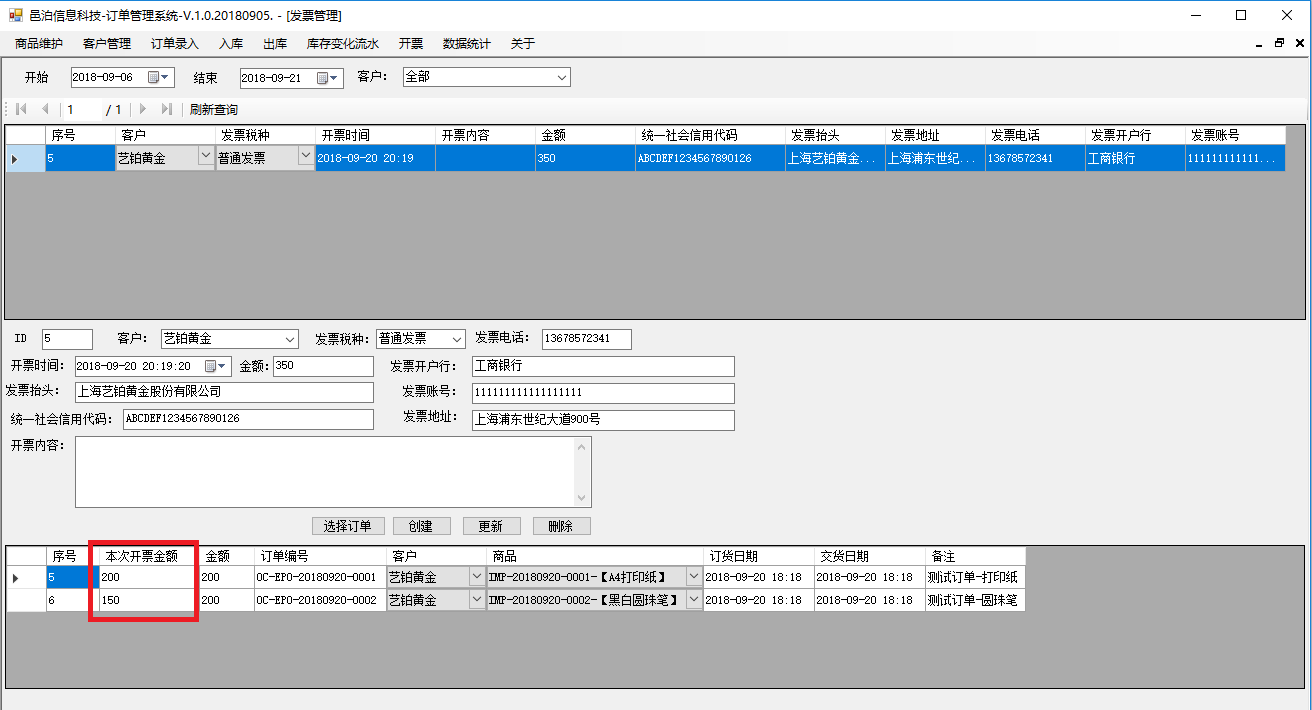
Task: Click 统一社会信用代码 input field
Action: click(248, 419)
